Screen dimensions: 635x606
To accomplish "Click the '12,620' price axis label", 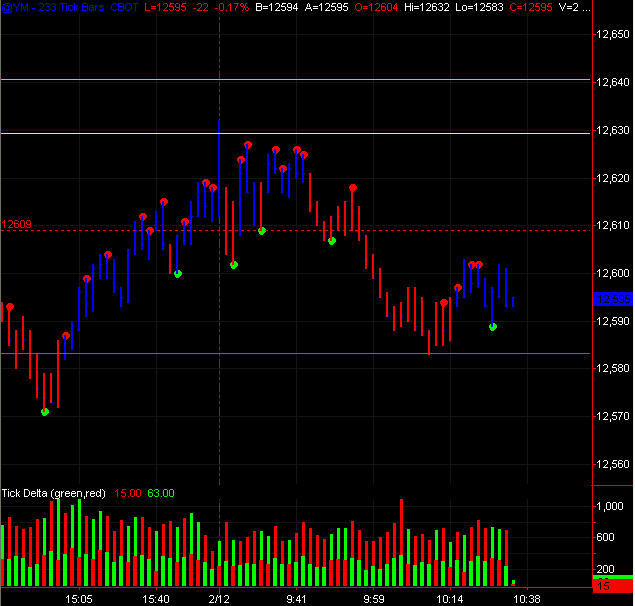I will pyautogui.click(x=613, y=178).
